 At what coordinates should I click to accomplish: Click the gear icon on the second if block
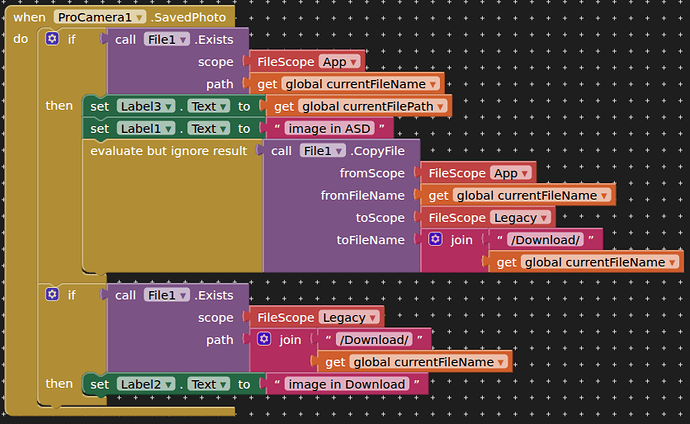(52, 295)
